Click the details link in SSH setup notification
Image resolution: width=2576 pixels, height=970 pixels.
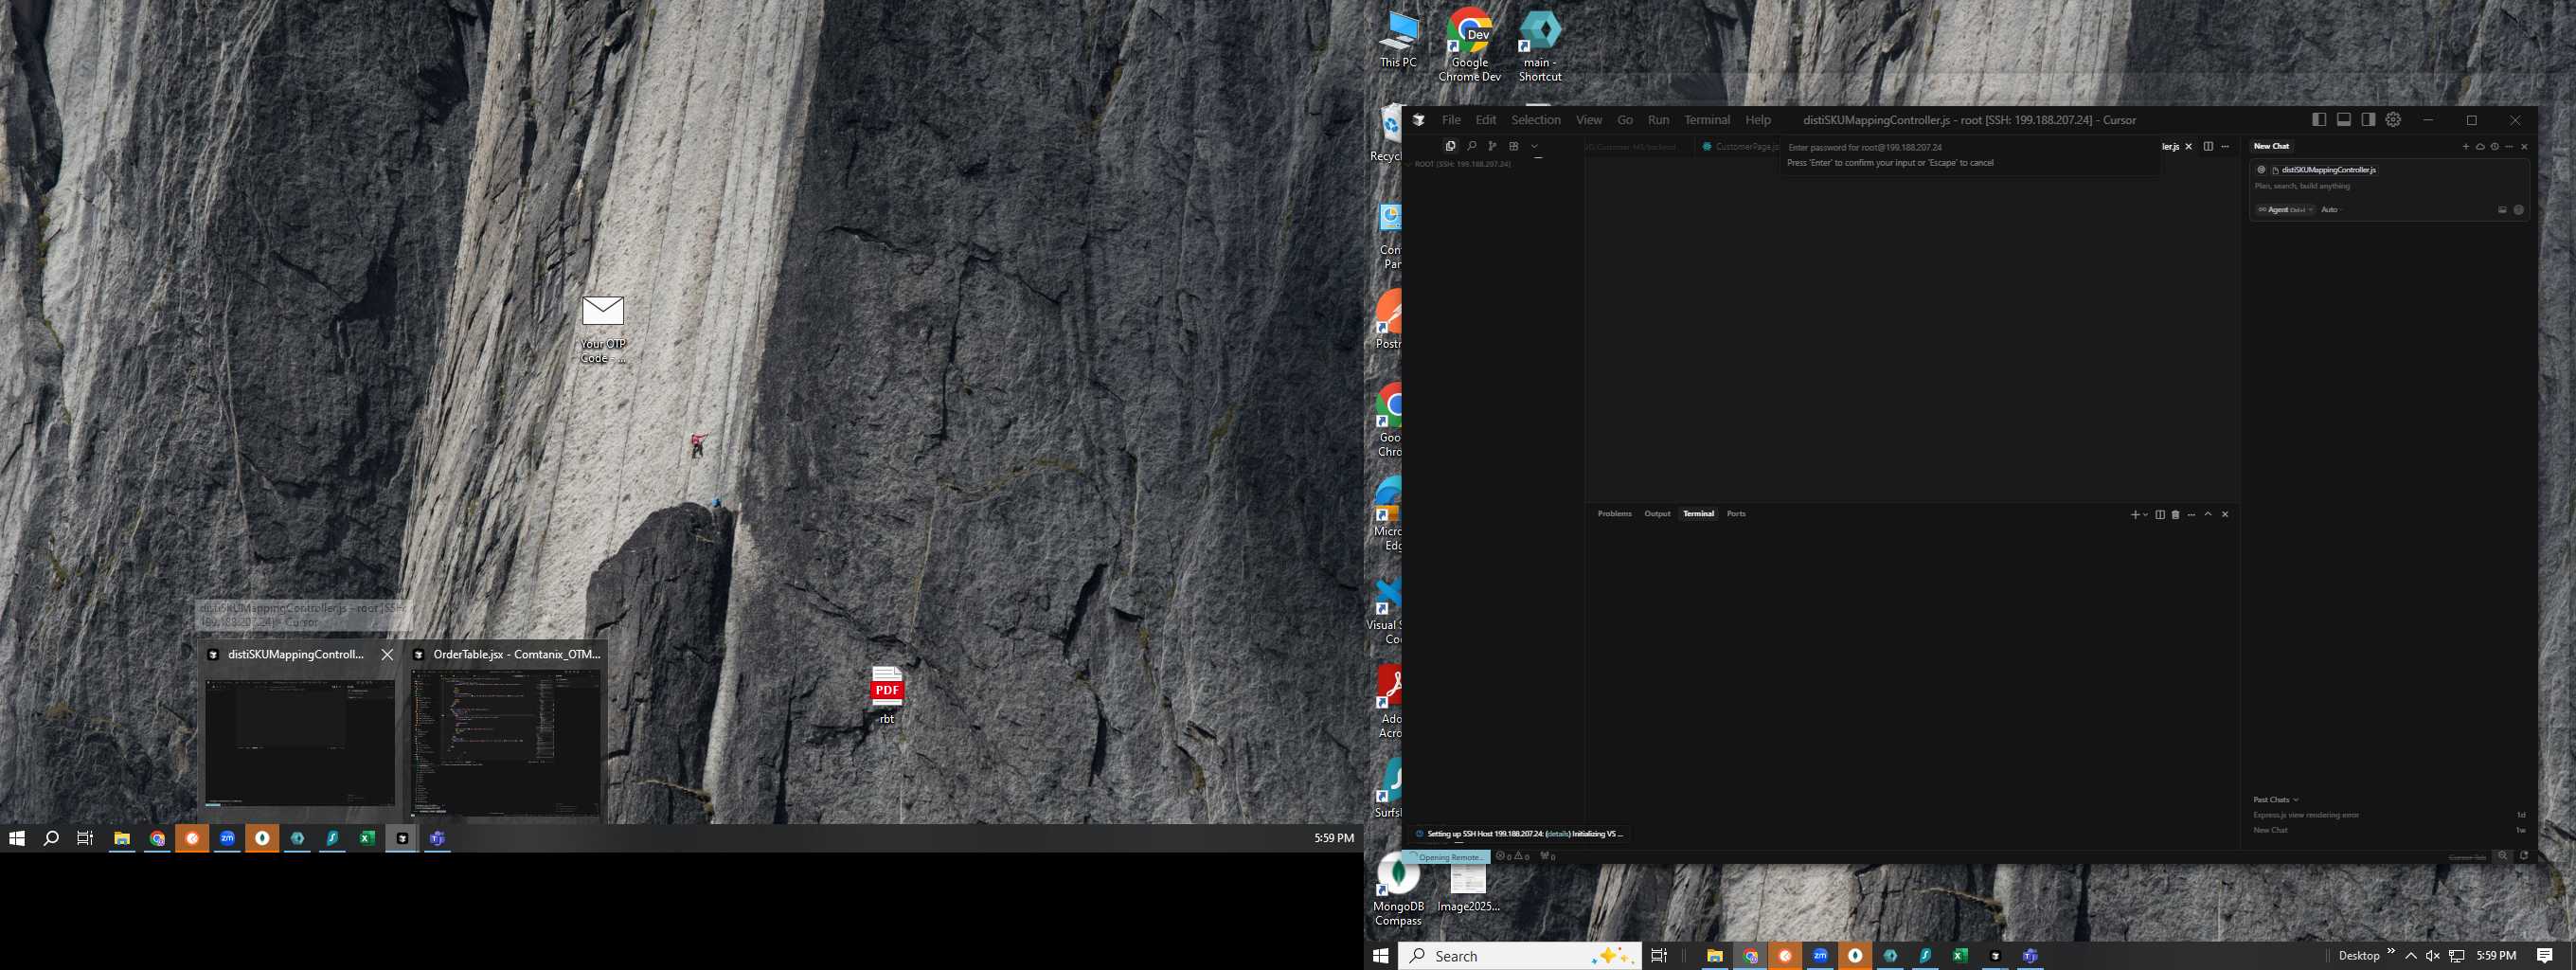pos(1557,834)
